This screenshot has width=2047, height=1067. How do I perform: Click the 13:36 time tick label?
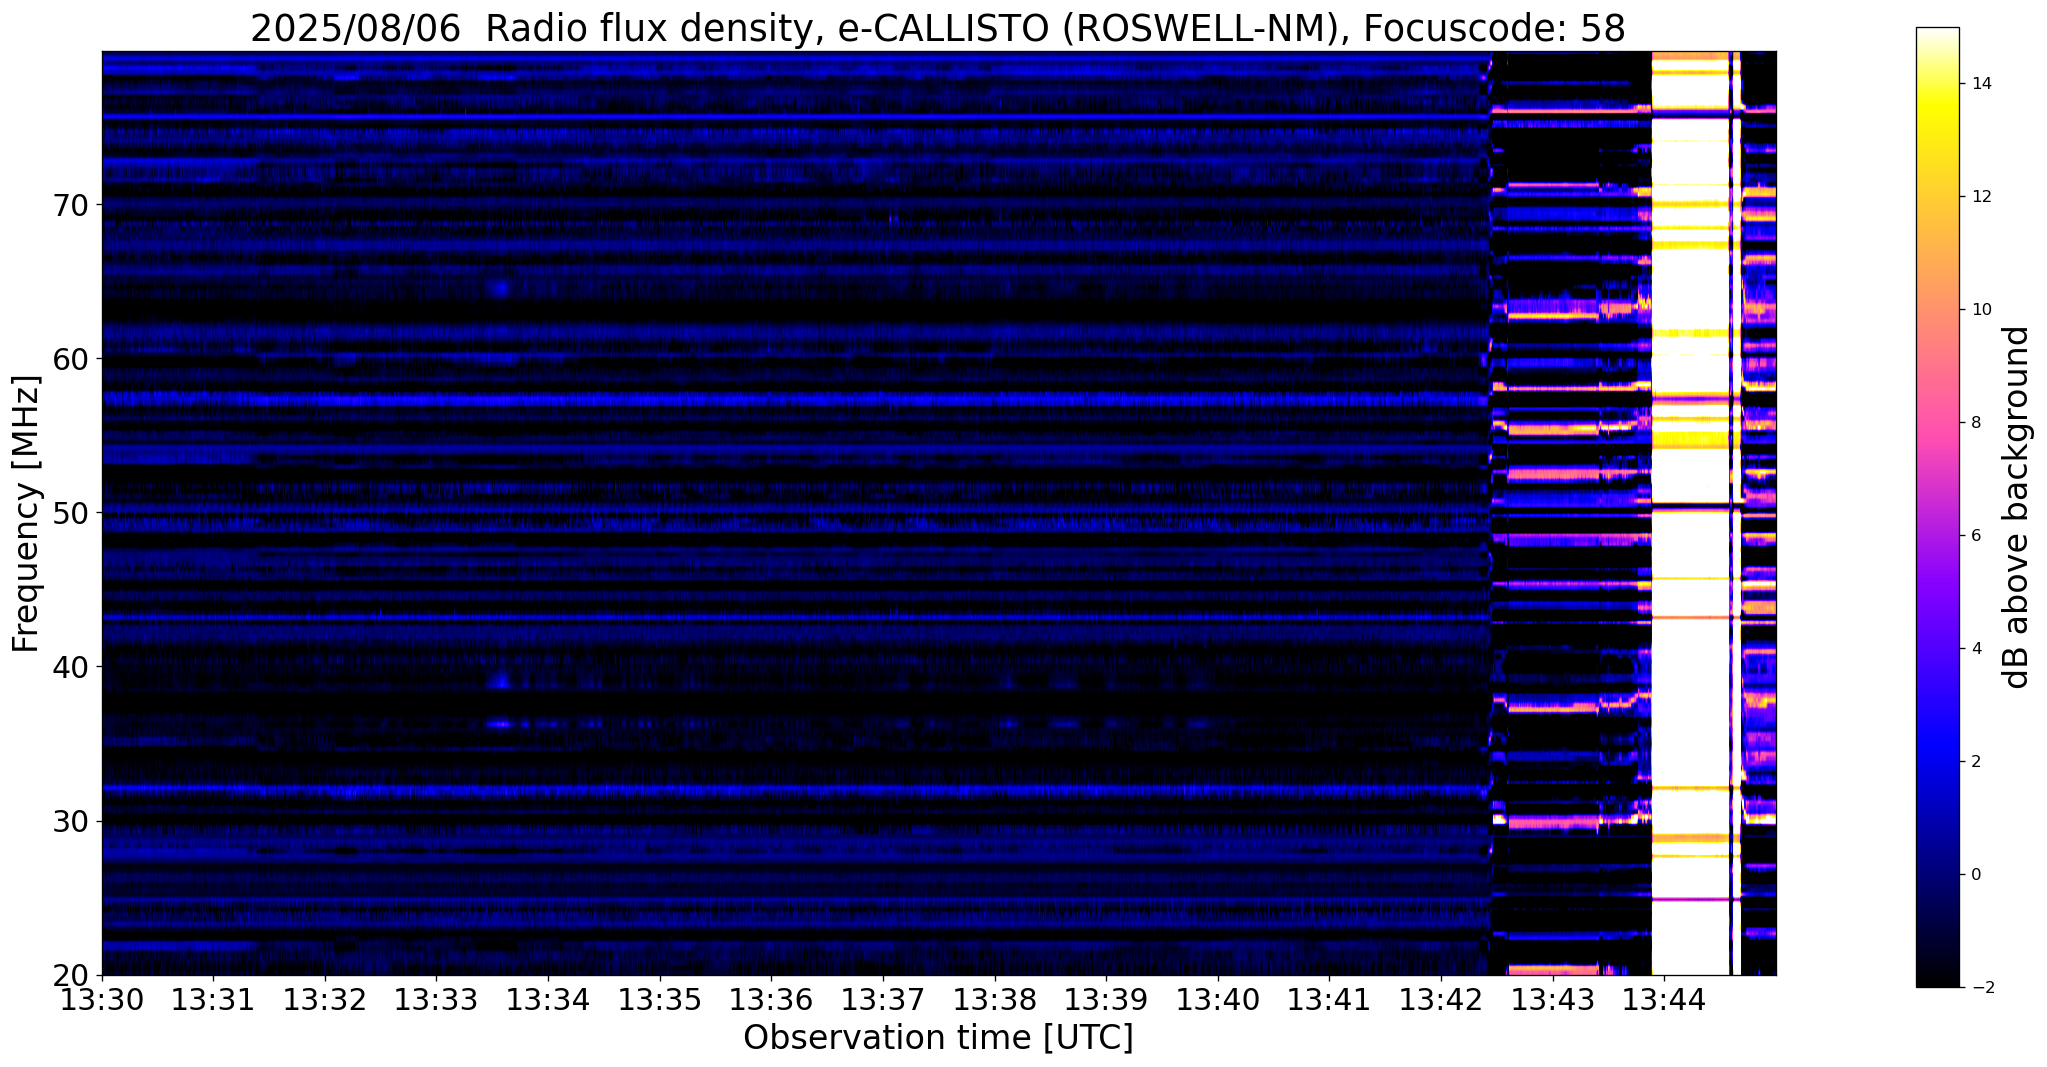771,999
